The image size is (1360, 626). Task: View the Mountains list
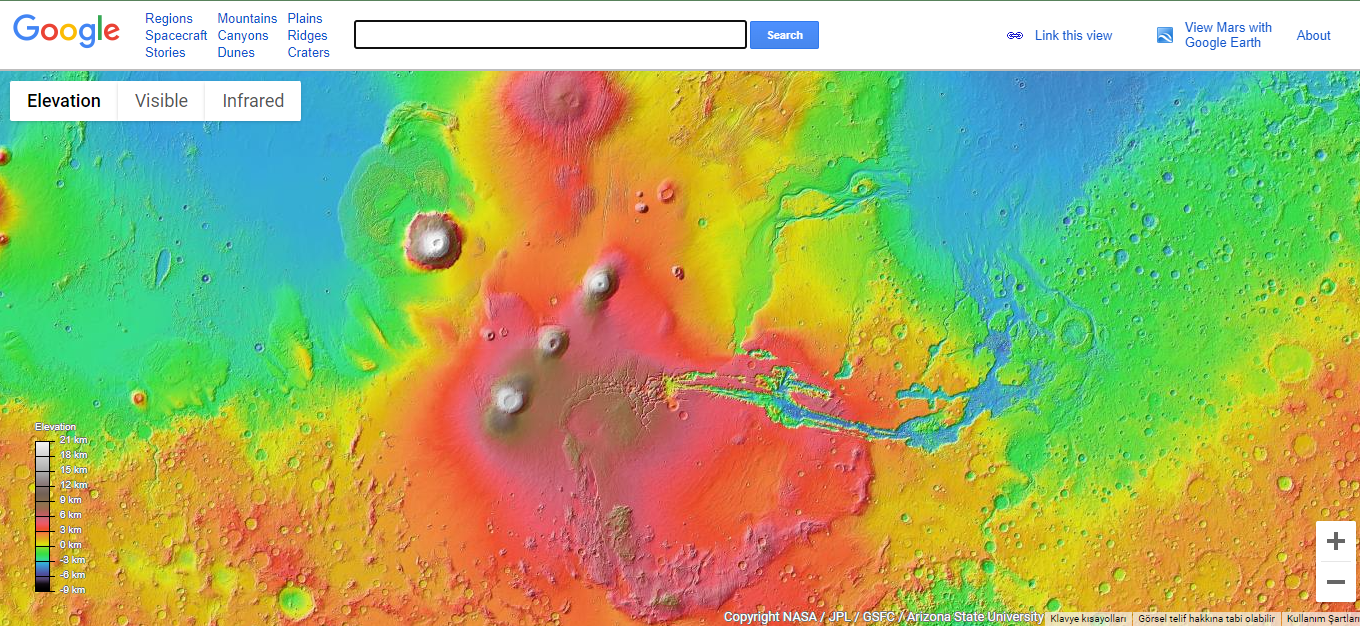(247, 18)
